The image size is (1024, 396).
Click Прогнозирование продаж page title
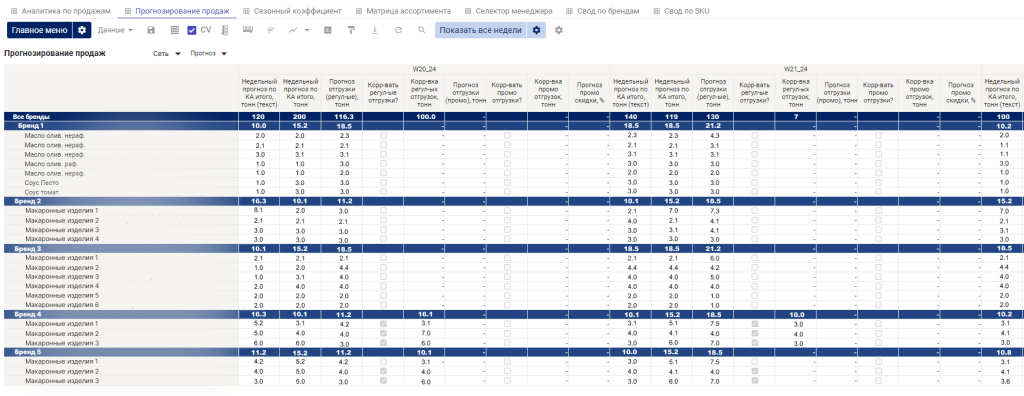(55, 54)
